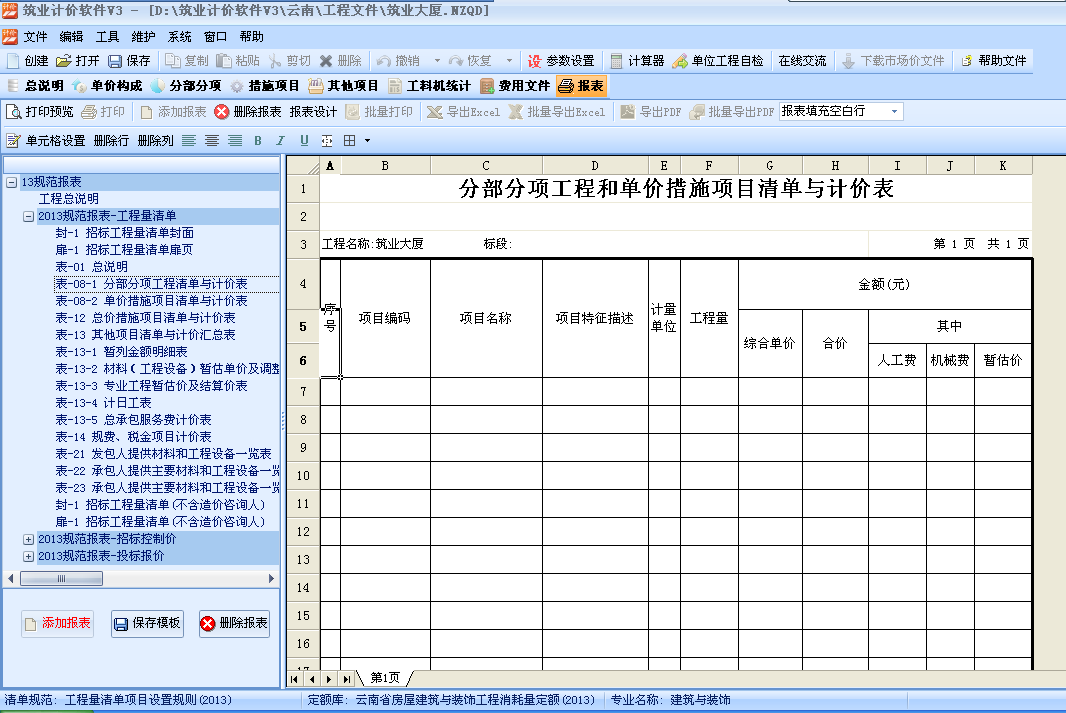Click the 删除 toolbar icon
Screen dimensions: 1066x713
tap(326, 61)
